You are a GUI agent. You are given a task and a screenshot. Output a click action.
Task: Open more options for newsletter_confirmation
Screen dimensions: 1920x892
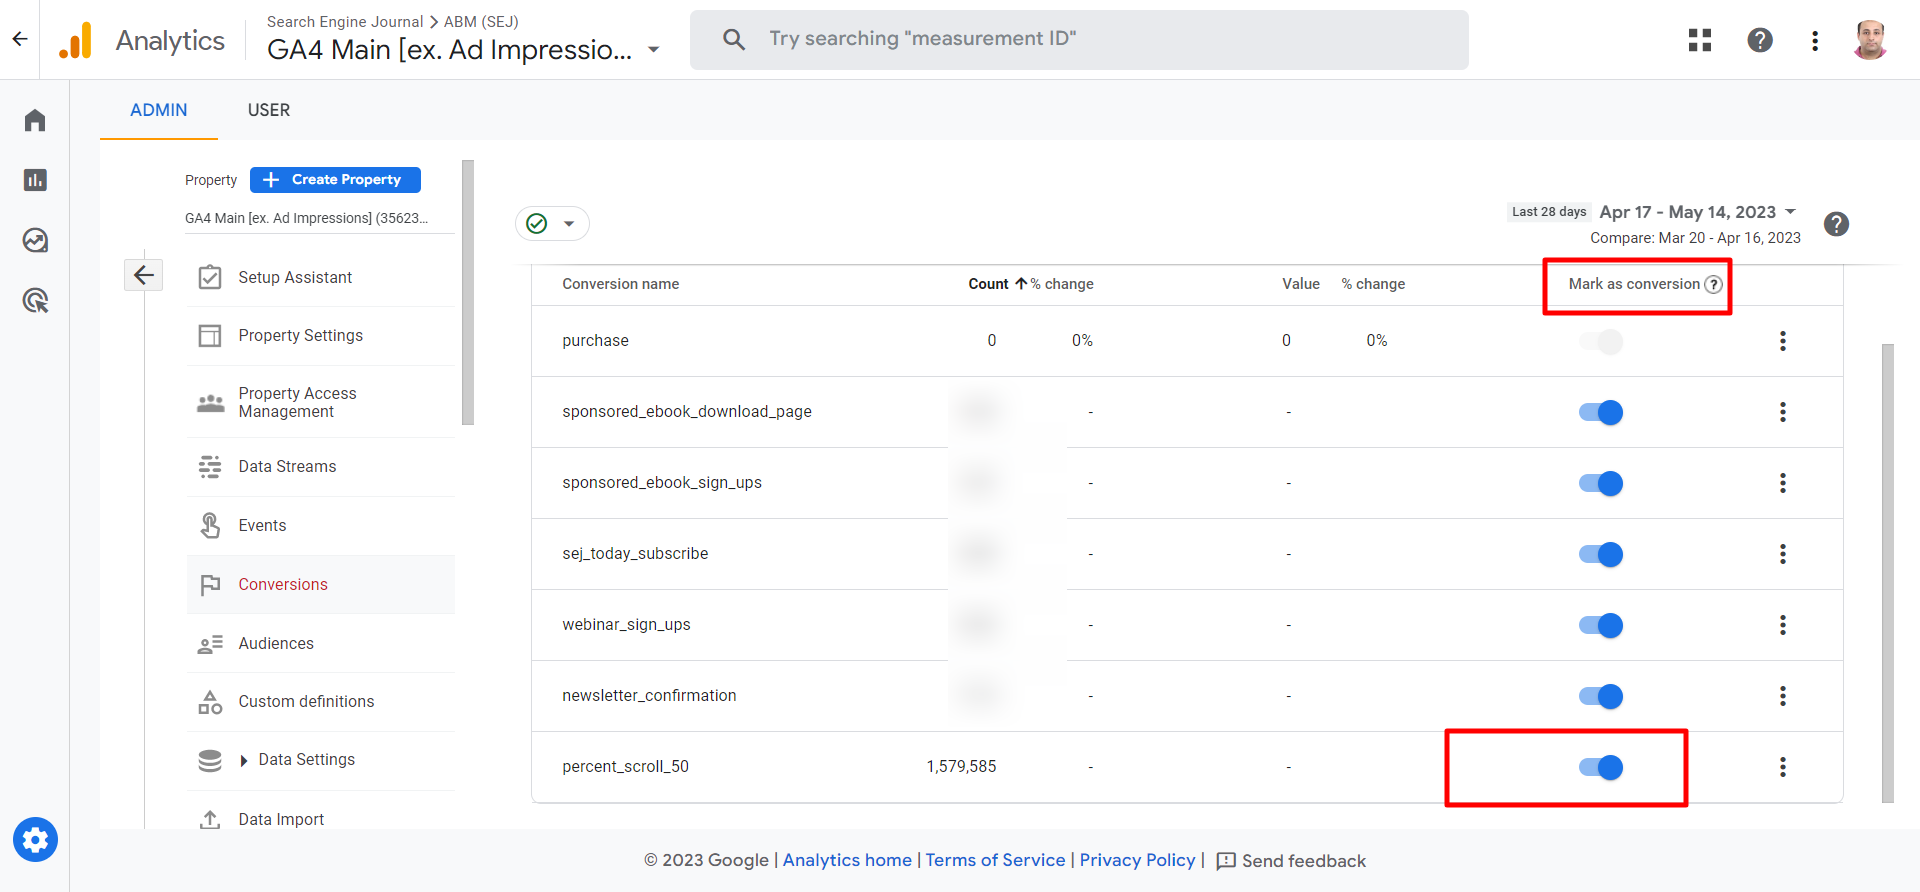tap(1782, 696)
